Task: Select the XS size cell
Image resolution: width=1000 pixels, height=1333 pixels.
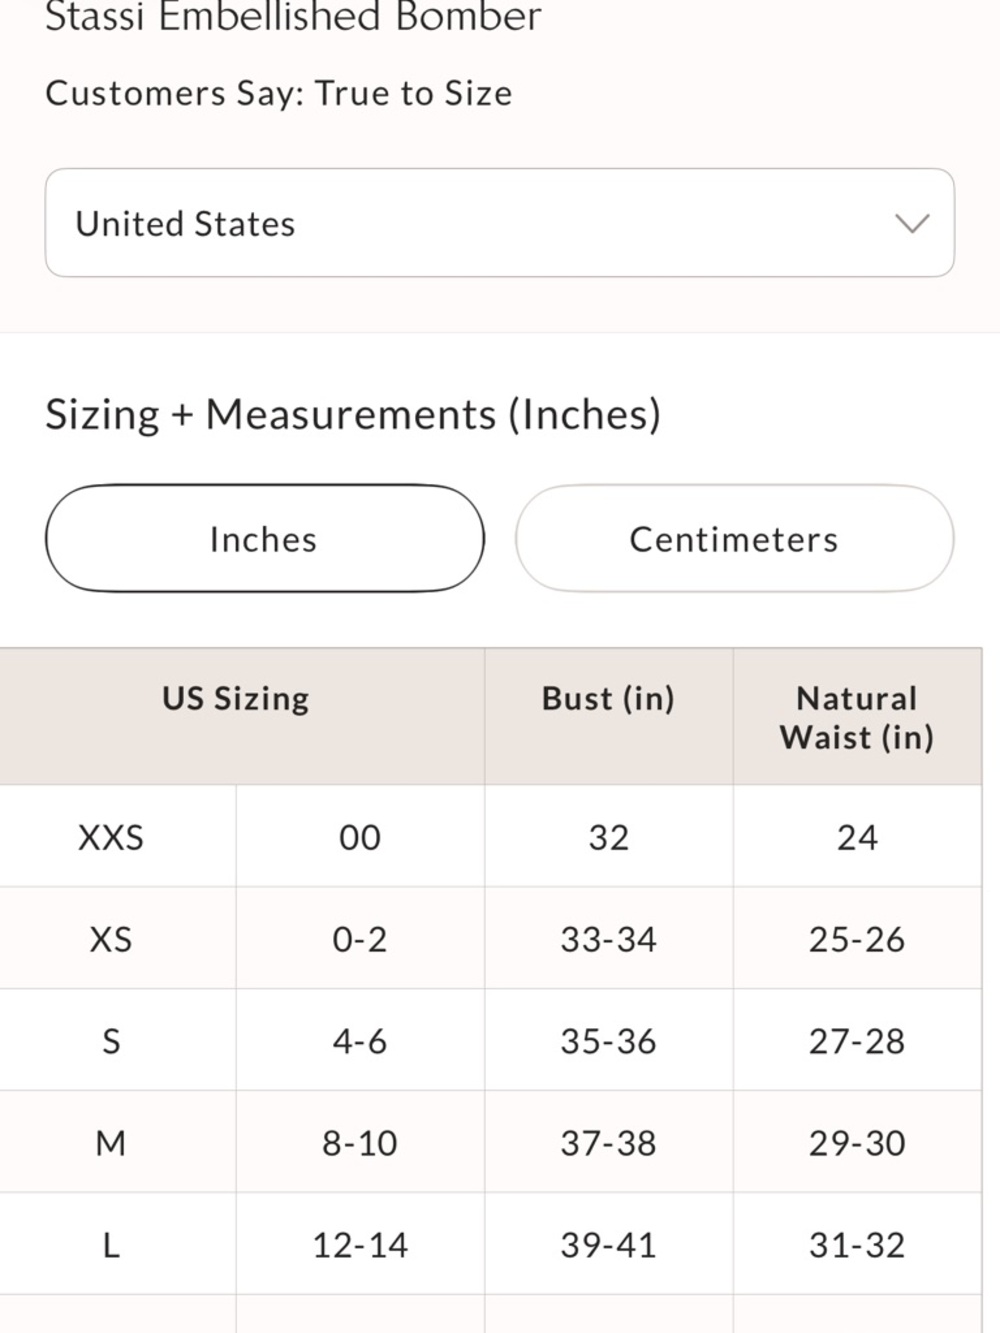Action: click(x=111, y=939)
